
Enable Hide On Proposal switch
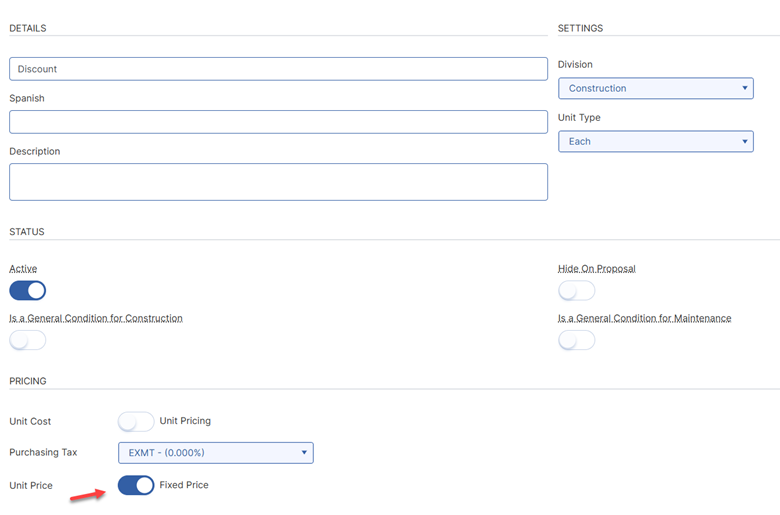(576, 291)
